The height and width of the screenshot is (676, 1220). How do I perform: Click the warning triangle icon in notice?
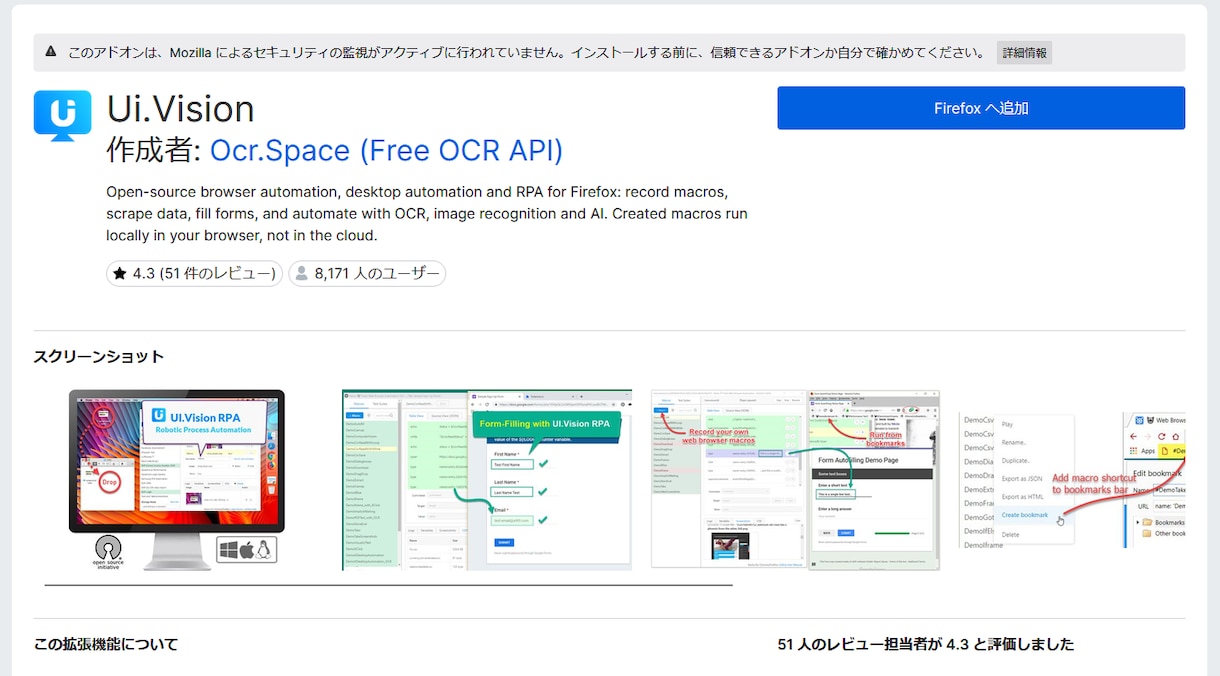point(50,52)
